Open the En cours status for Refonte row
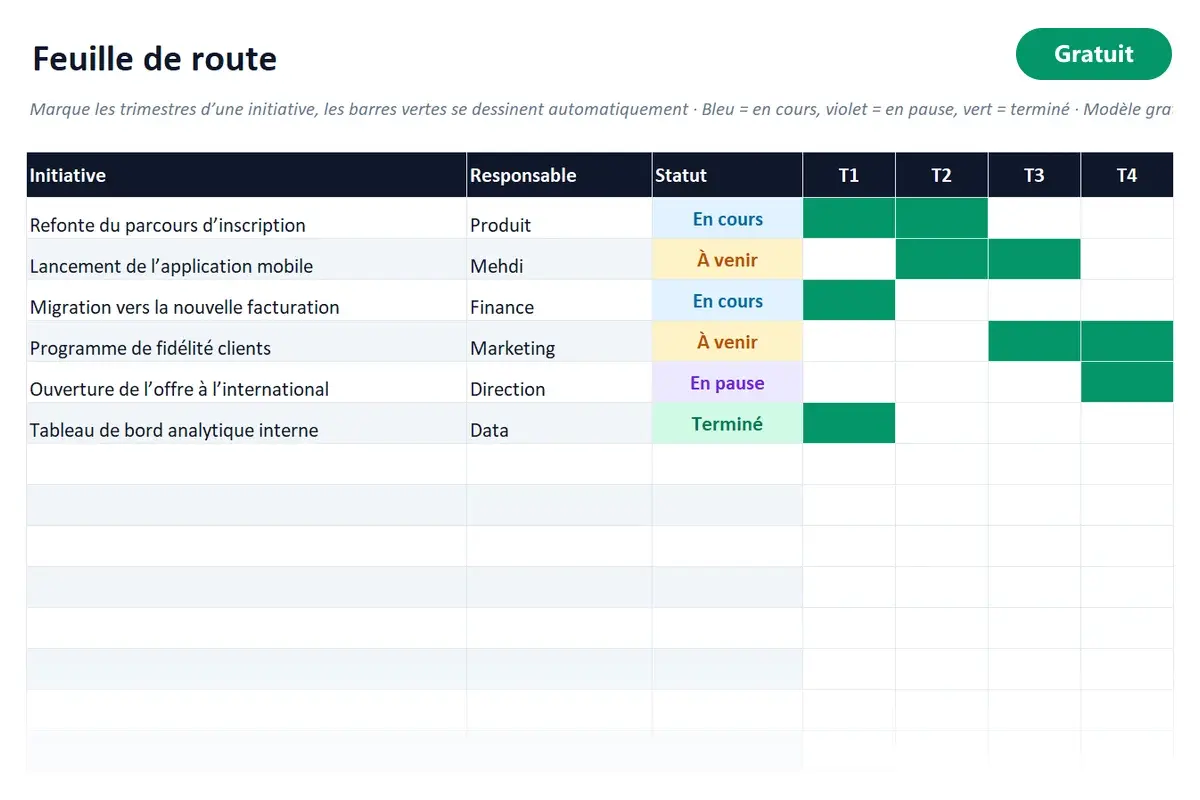The width and height of the screenshot is (1200, 800). pyautogui.click(x=727, y=218)
